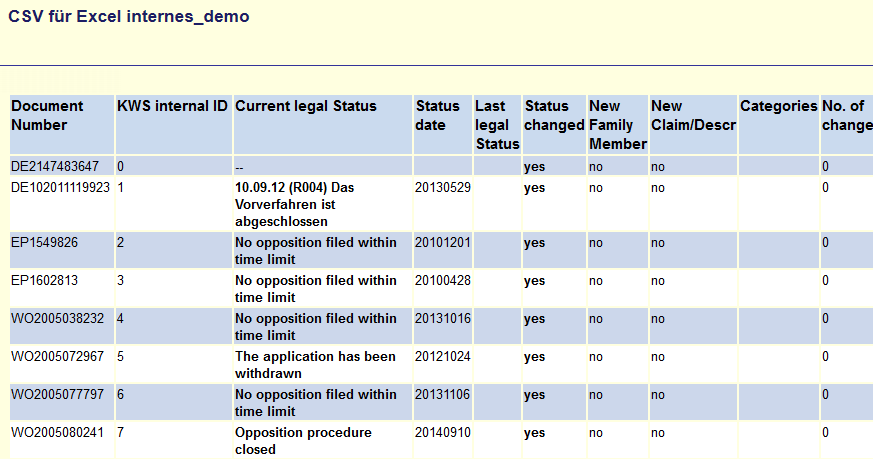Select document number WO2005080241
This screenshot has width=873, height=459.
coord(57,432)
